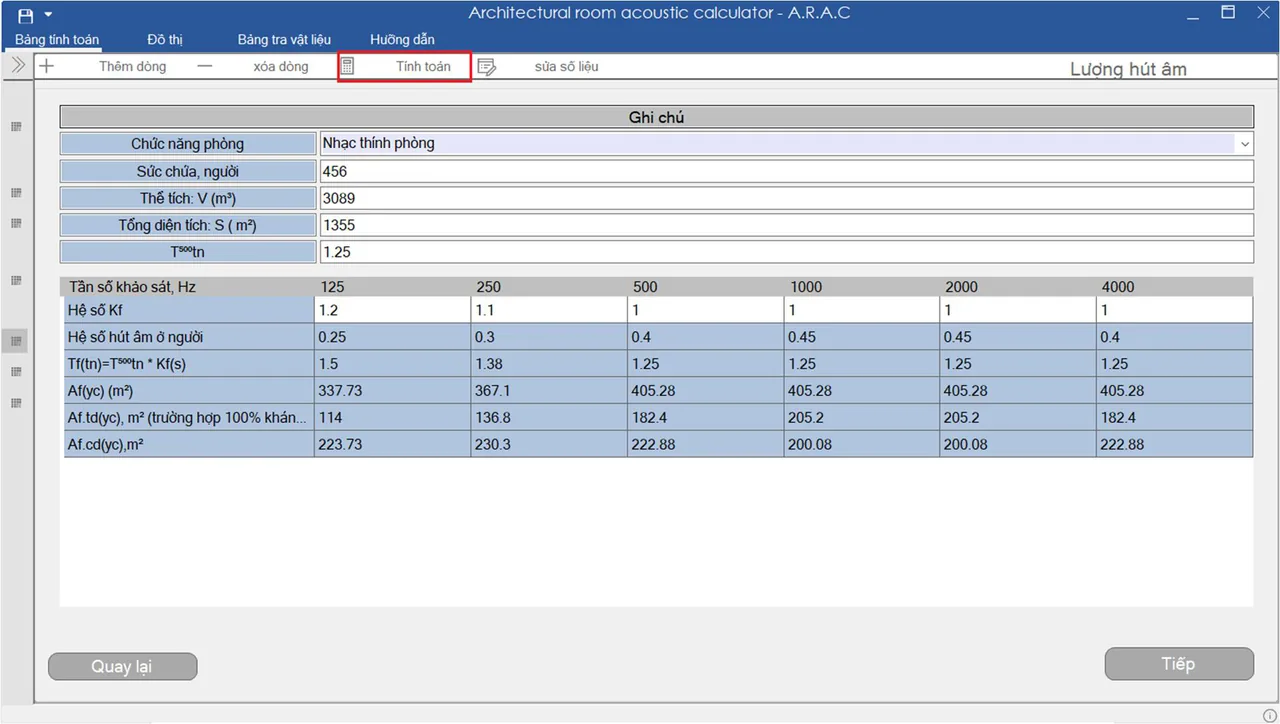
Task: Click the Ghi chú header bar
Action: (656, 117)
